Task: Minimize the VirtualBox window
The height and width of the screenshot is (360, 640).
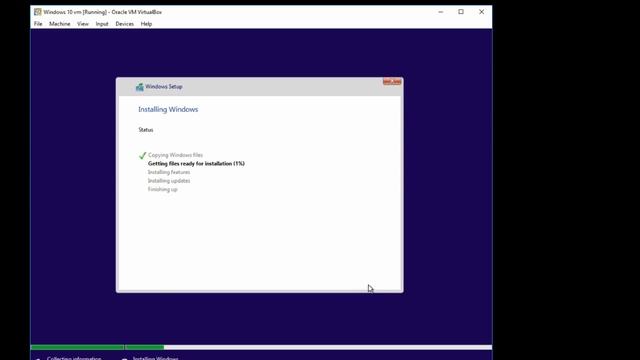Action: pos(440,12)
